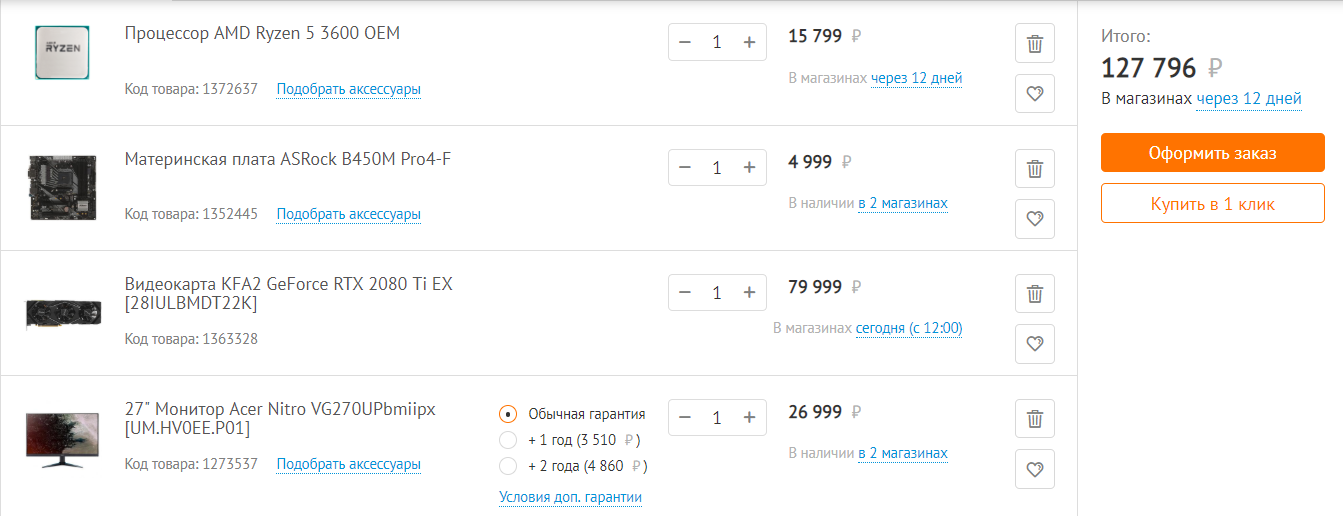This screenshot has height=516, width=1343.
Task: Choose the +2 года warranty option
Action: [508, 466]
